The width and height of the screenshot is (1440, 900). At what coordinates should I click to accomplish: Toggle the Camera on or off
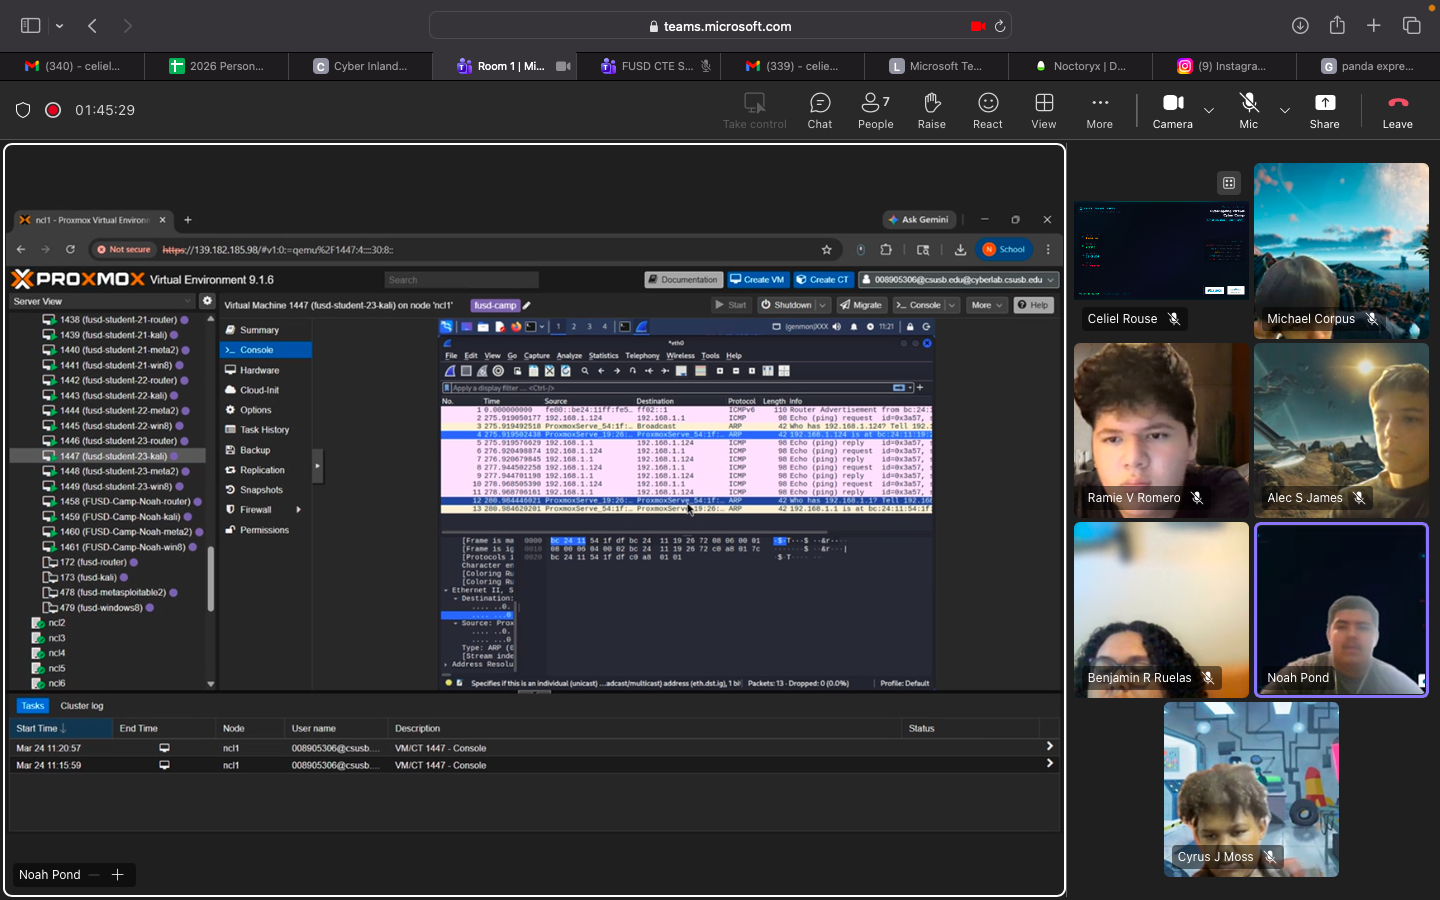(1172, 110)
